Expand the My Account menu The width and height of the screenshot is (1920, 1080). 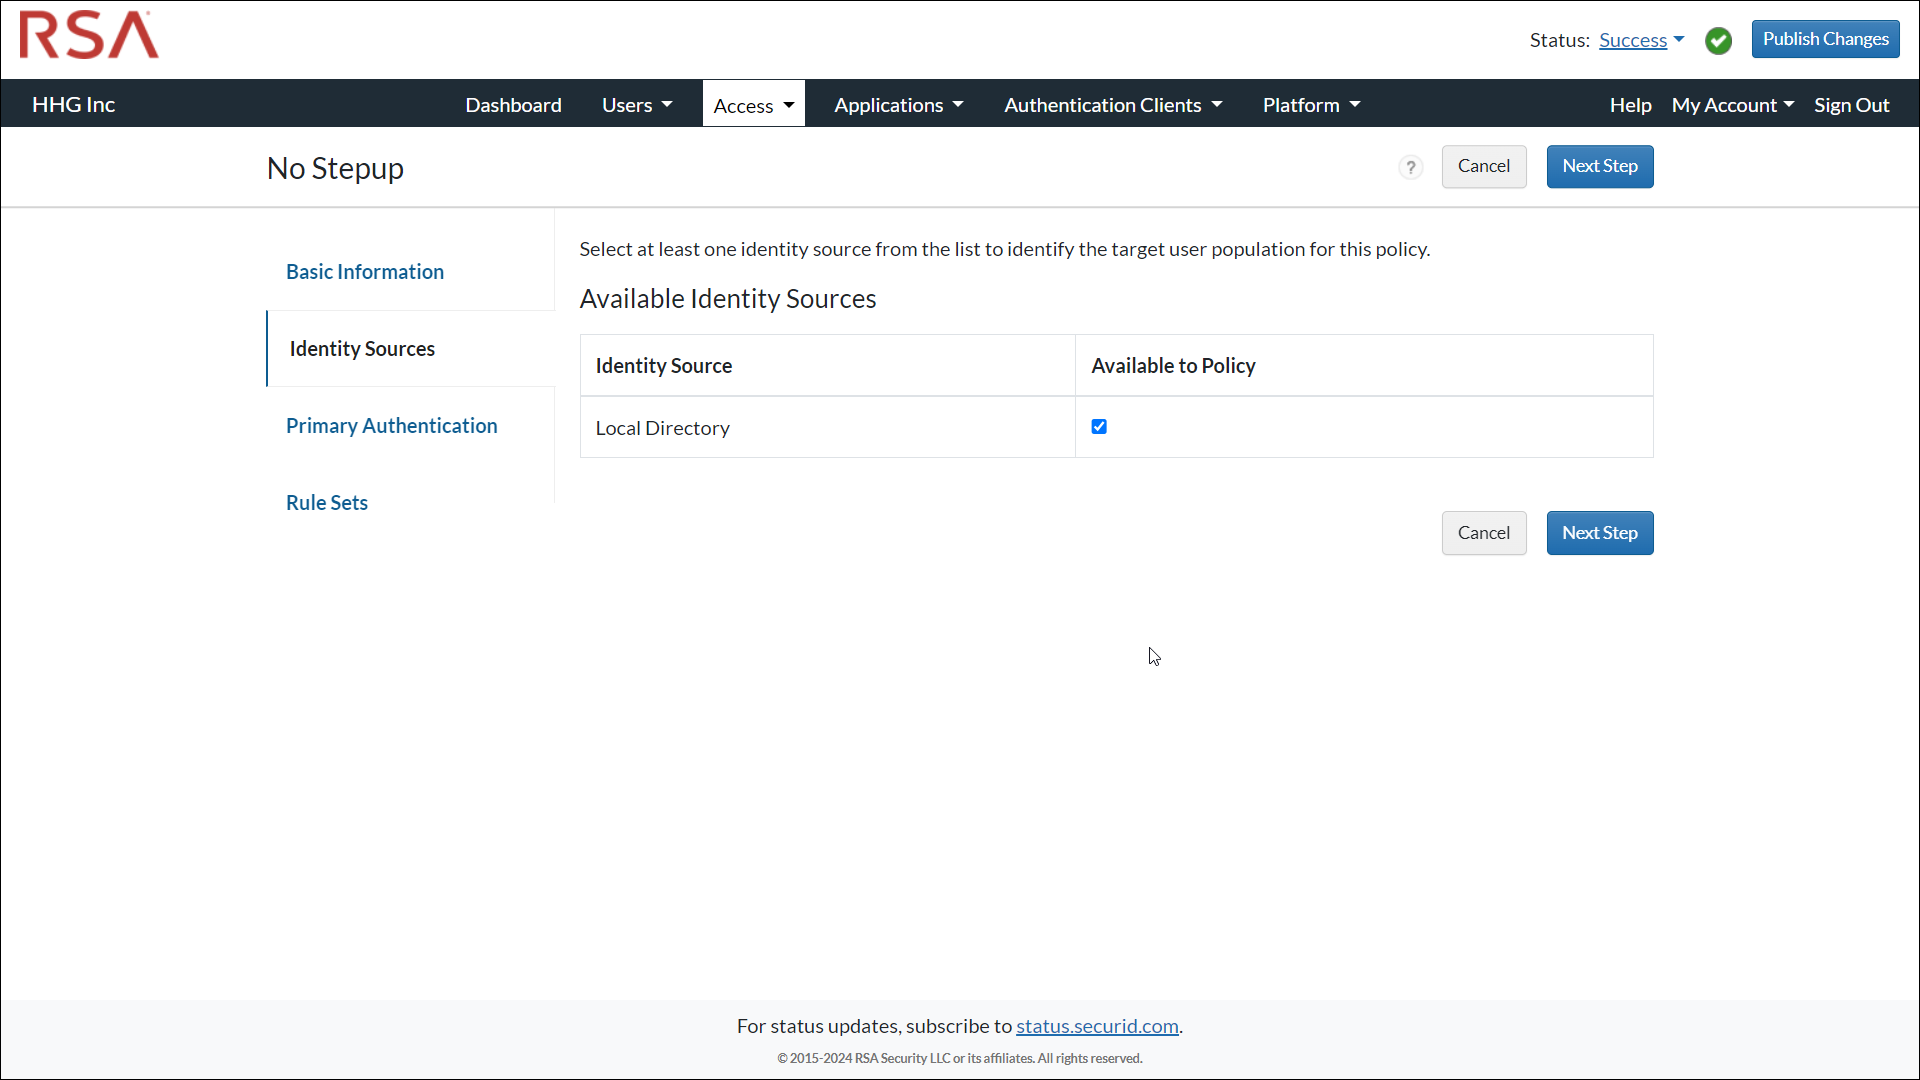tap(1733, 104)
